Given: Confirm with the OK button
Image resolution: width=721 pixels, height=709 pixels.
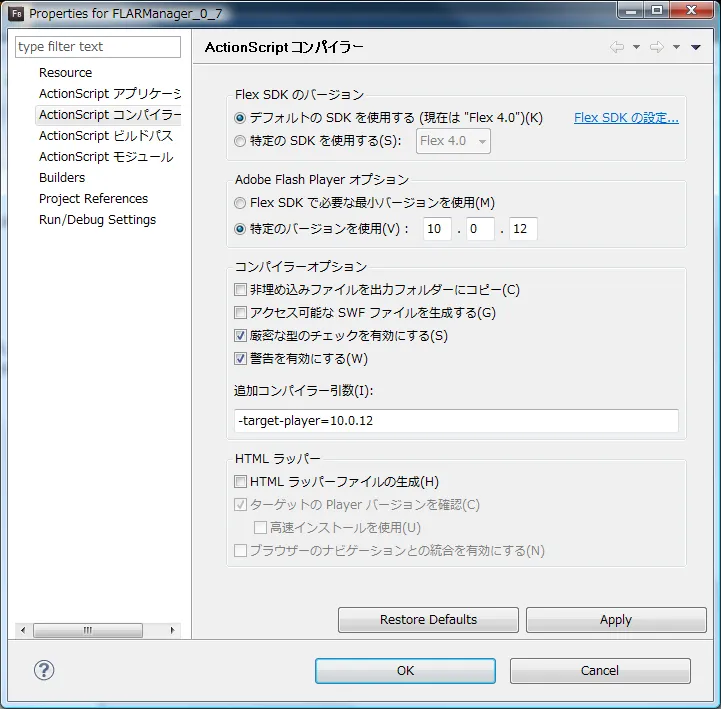Looking at the screenshot, I should [405, 671].
